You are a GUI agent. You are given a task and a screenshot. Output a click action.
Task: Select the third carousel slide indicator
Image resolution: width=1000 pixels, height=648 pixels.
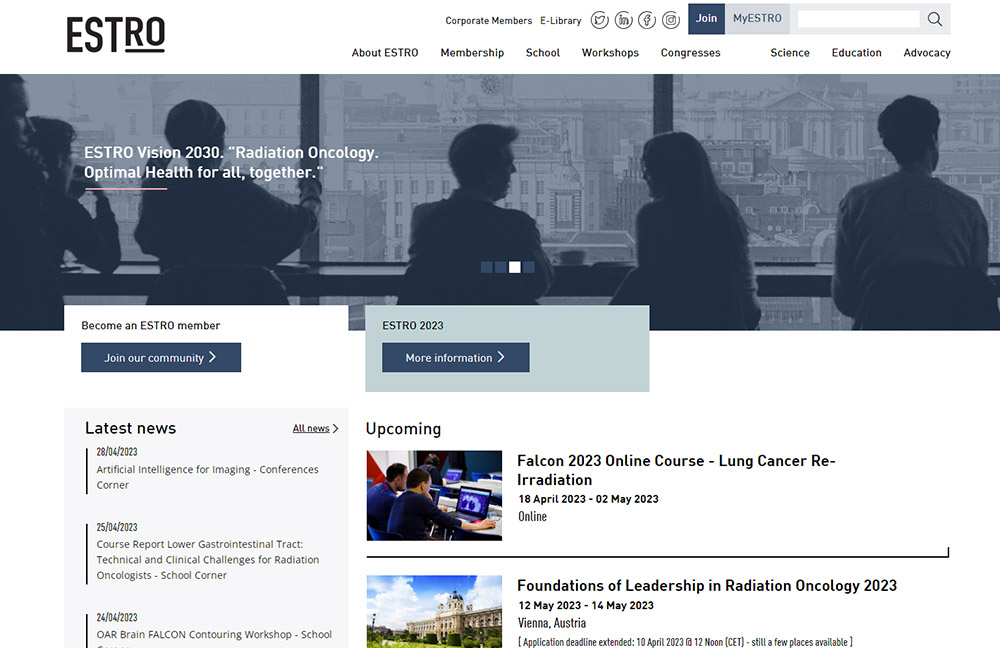[x=515, y=267]
